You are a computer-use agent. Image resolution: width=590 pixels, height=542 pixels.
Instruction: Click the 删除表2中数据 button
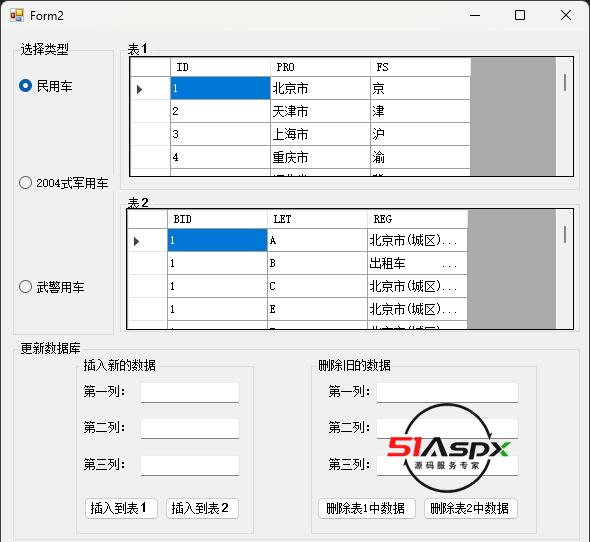pyautogui.click(x=471, y=509)
